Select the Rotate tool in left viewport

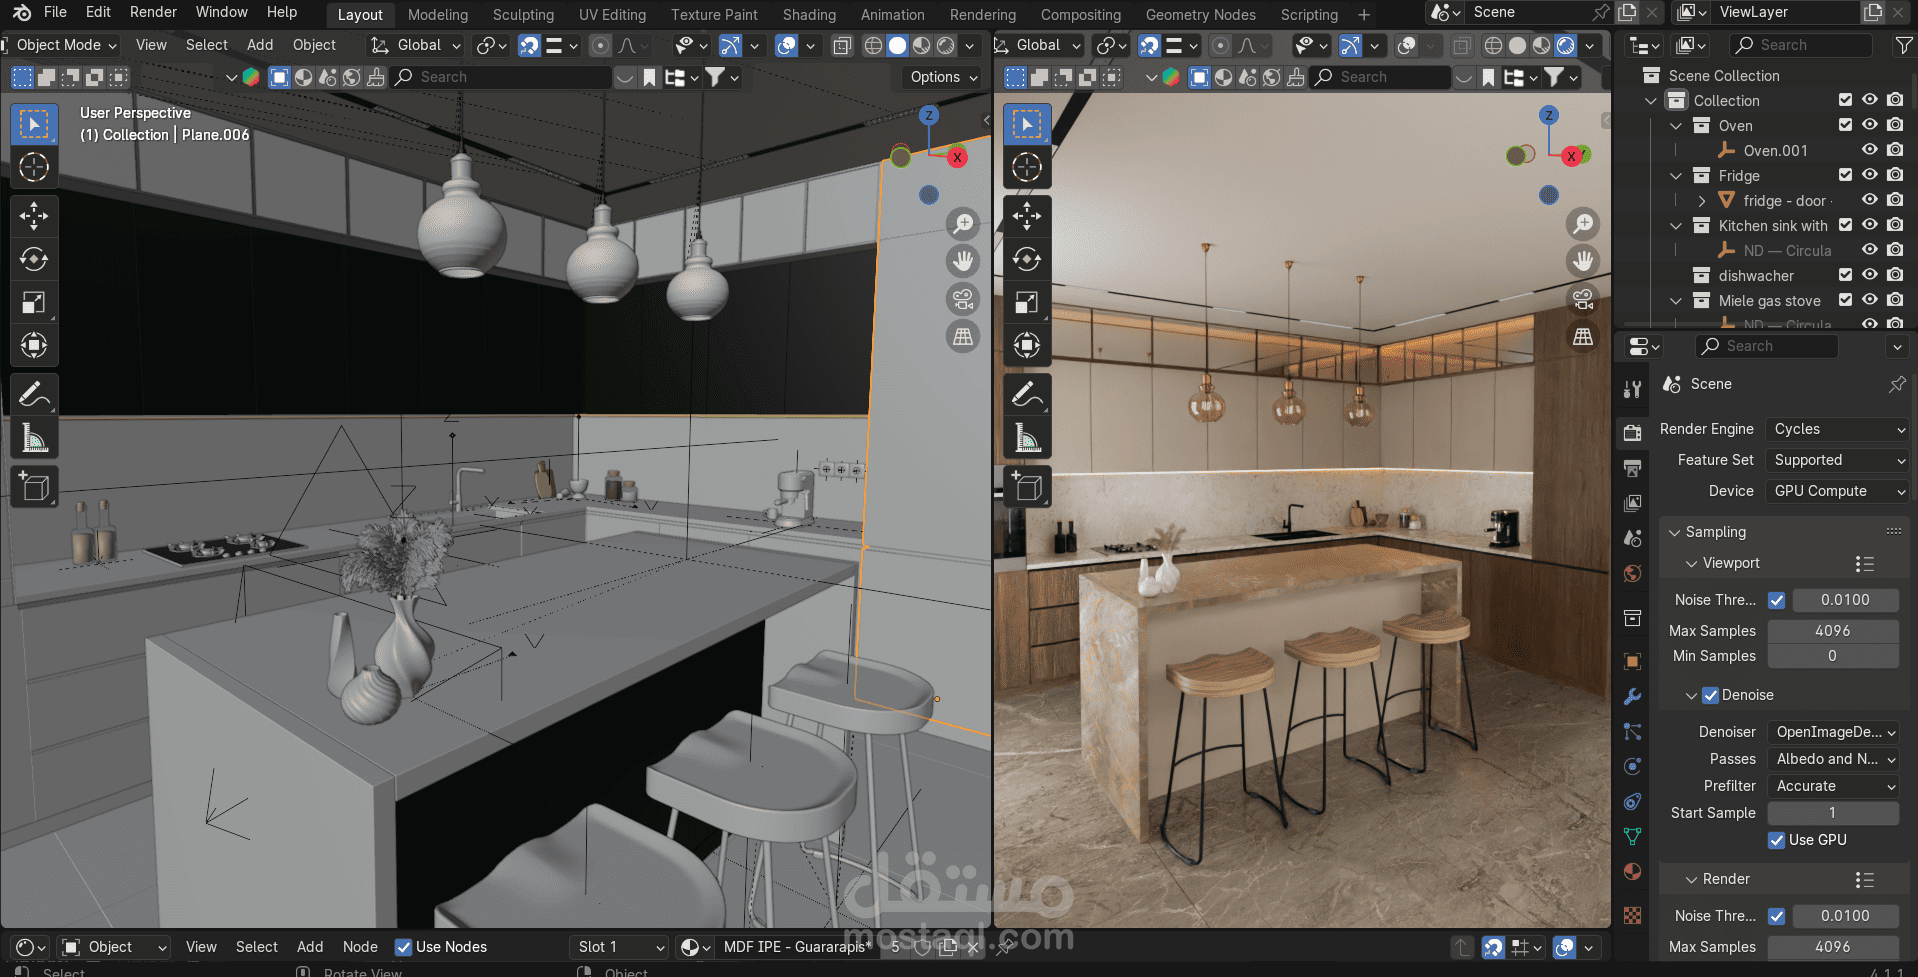(34, 260)
